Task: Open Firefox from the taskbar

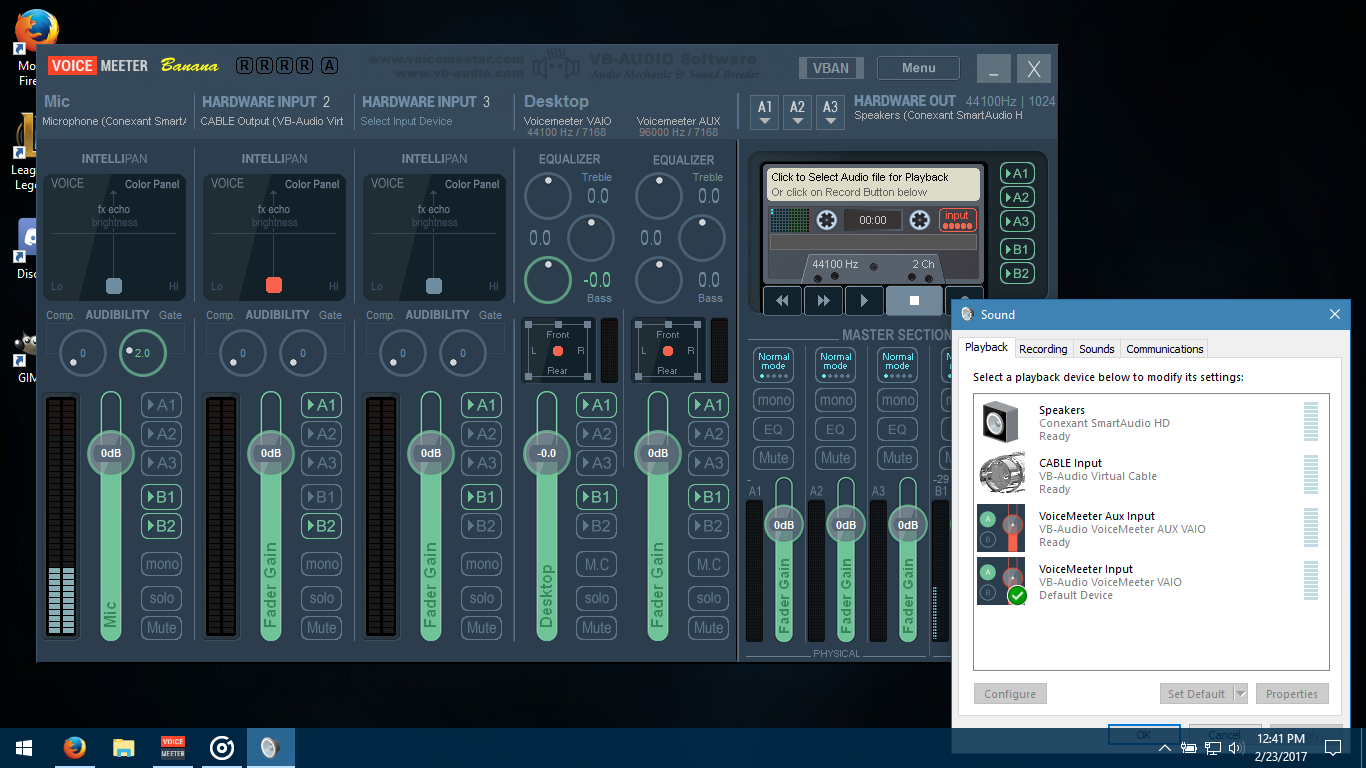Action: 74,748
